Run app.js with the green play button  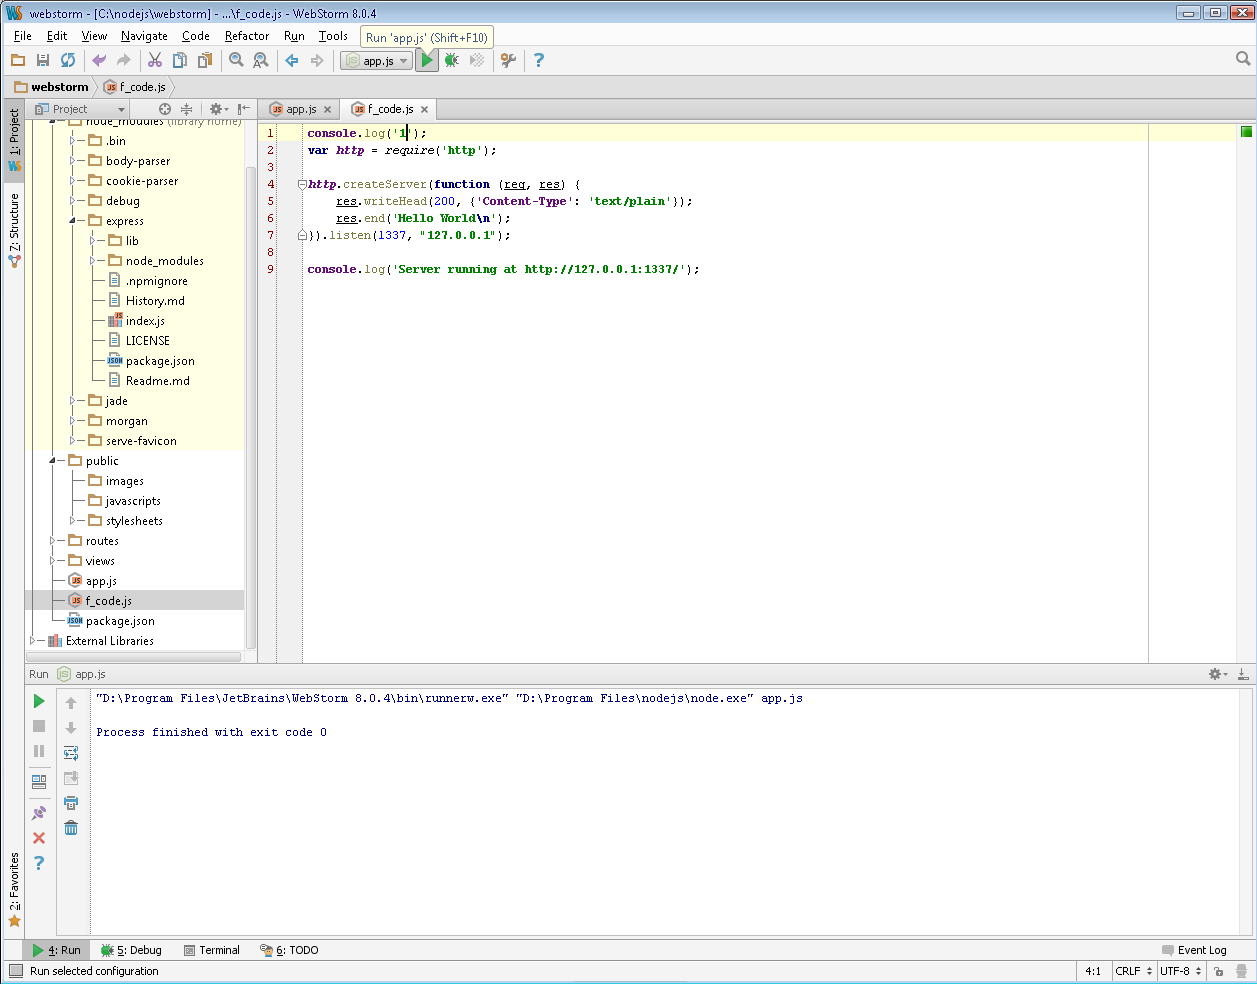click(x=427, y=60)
